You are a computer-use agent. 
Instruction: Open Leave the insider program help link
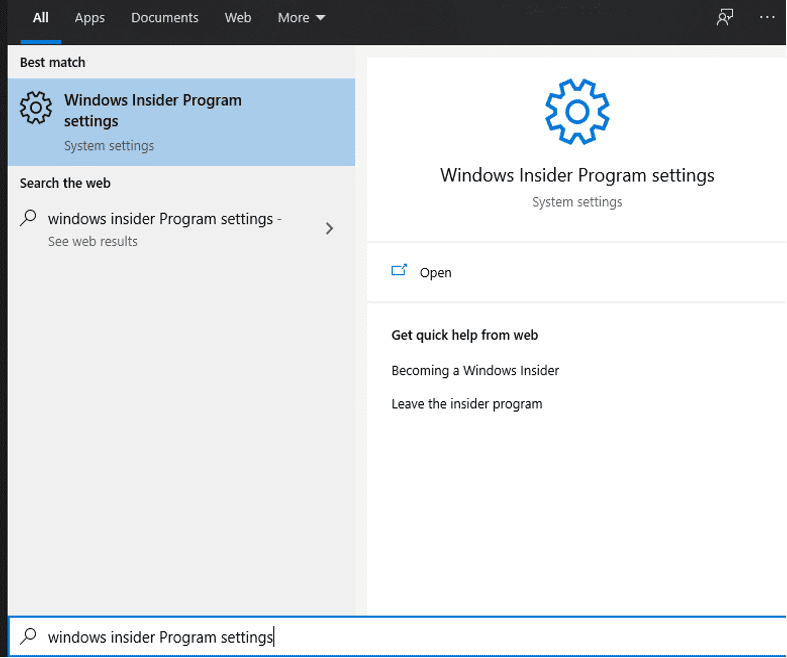467,404
